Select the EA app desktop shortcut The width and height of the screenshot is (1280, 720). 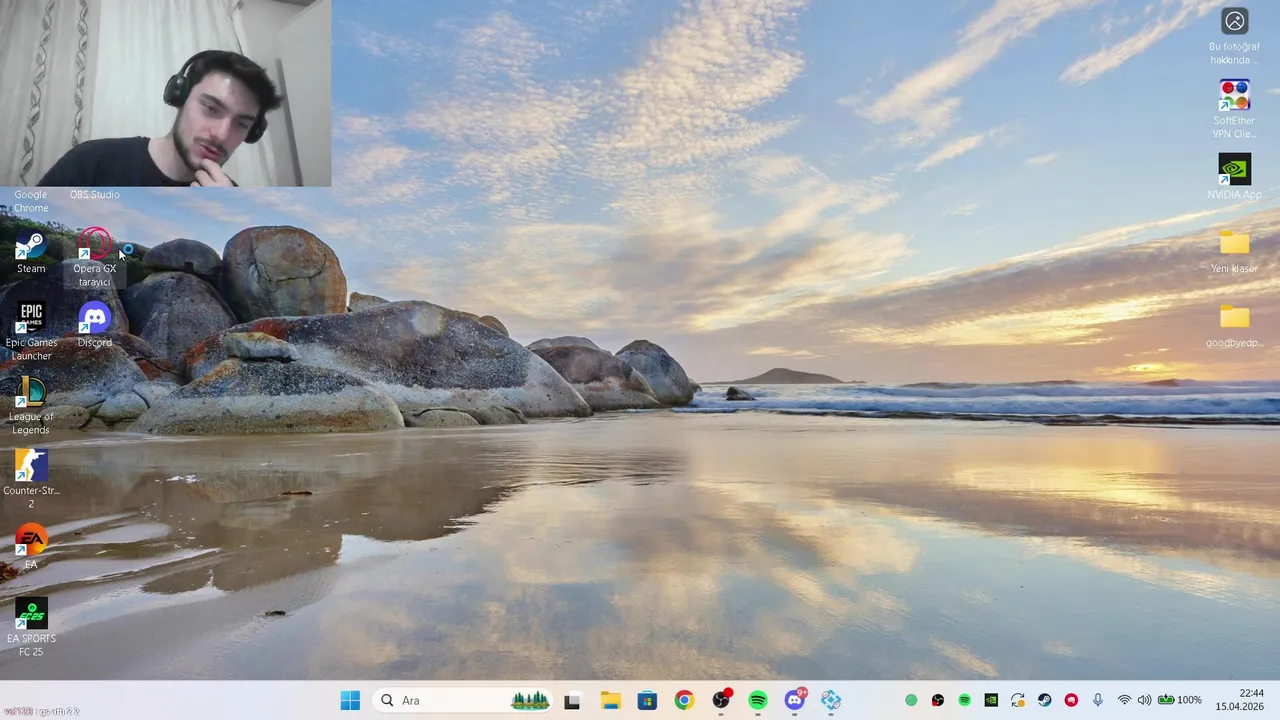tap(31, 547)
